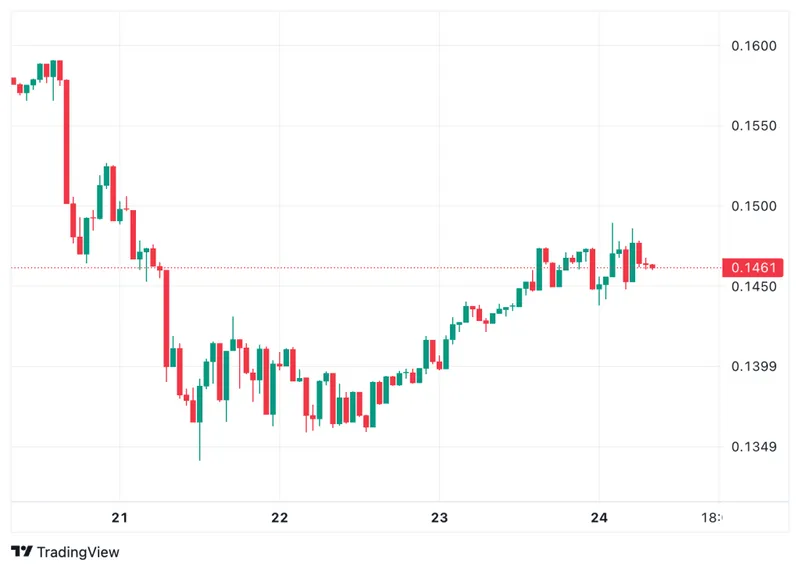Click date label 21 on time axis
Viewport: 800px width, 571px height.
[120, 517]
